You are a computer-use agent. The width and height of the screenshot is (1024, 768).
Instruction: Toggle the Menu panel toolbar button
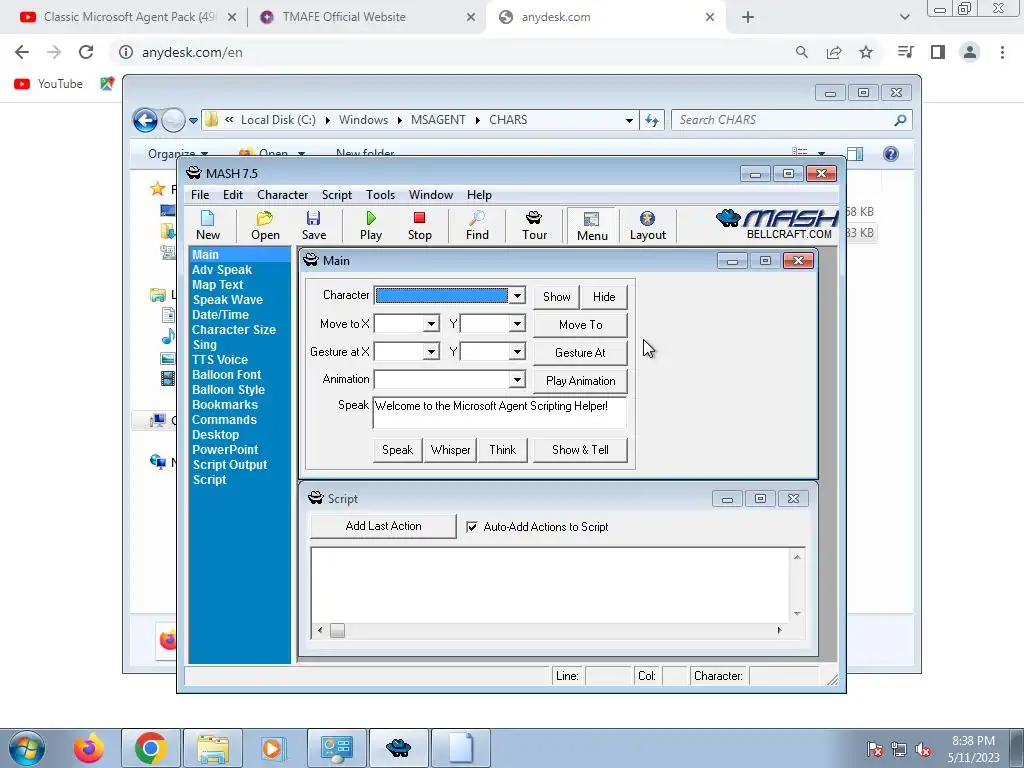592,225
